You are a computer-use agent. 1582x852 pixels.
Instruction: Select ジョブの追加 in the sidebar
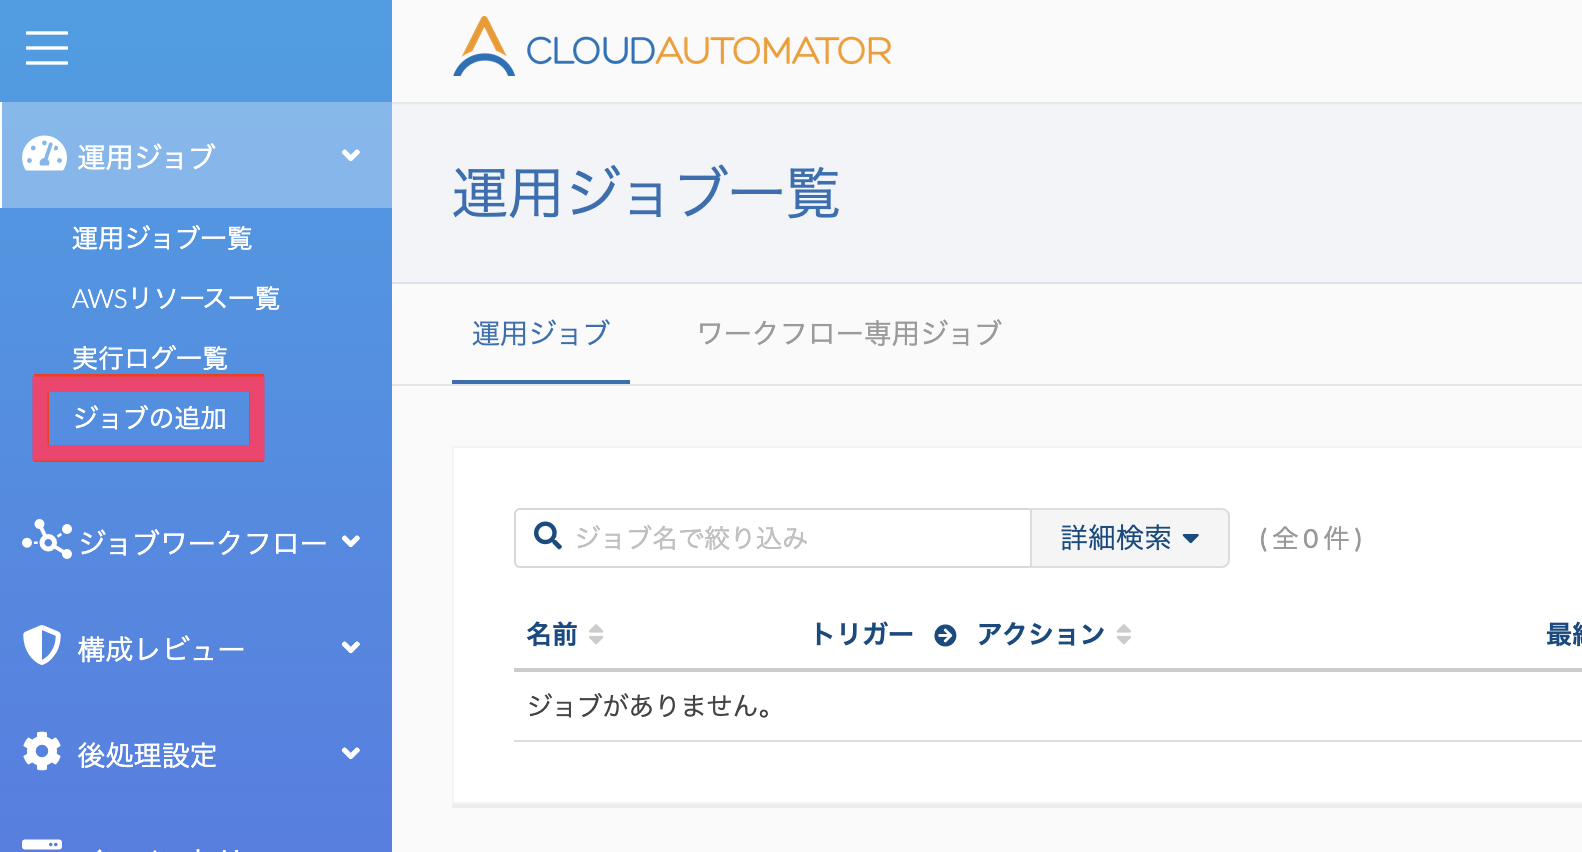coord(150,417)
